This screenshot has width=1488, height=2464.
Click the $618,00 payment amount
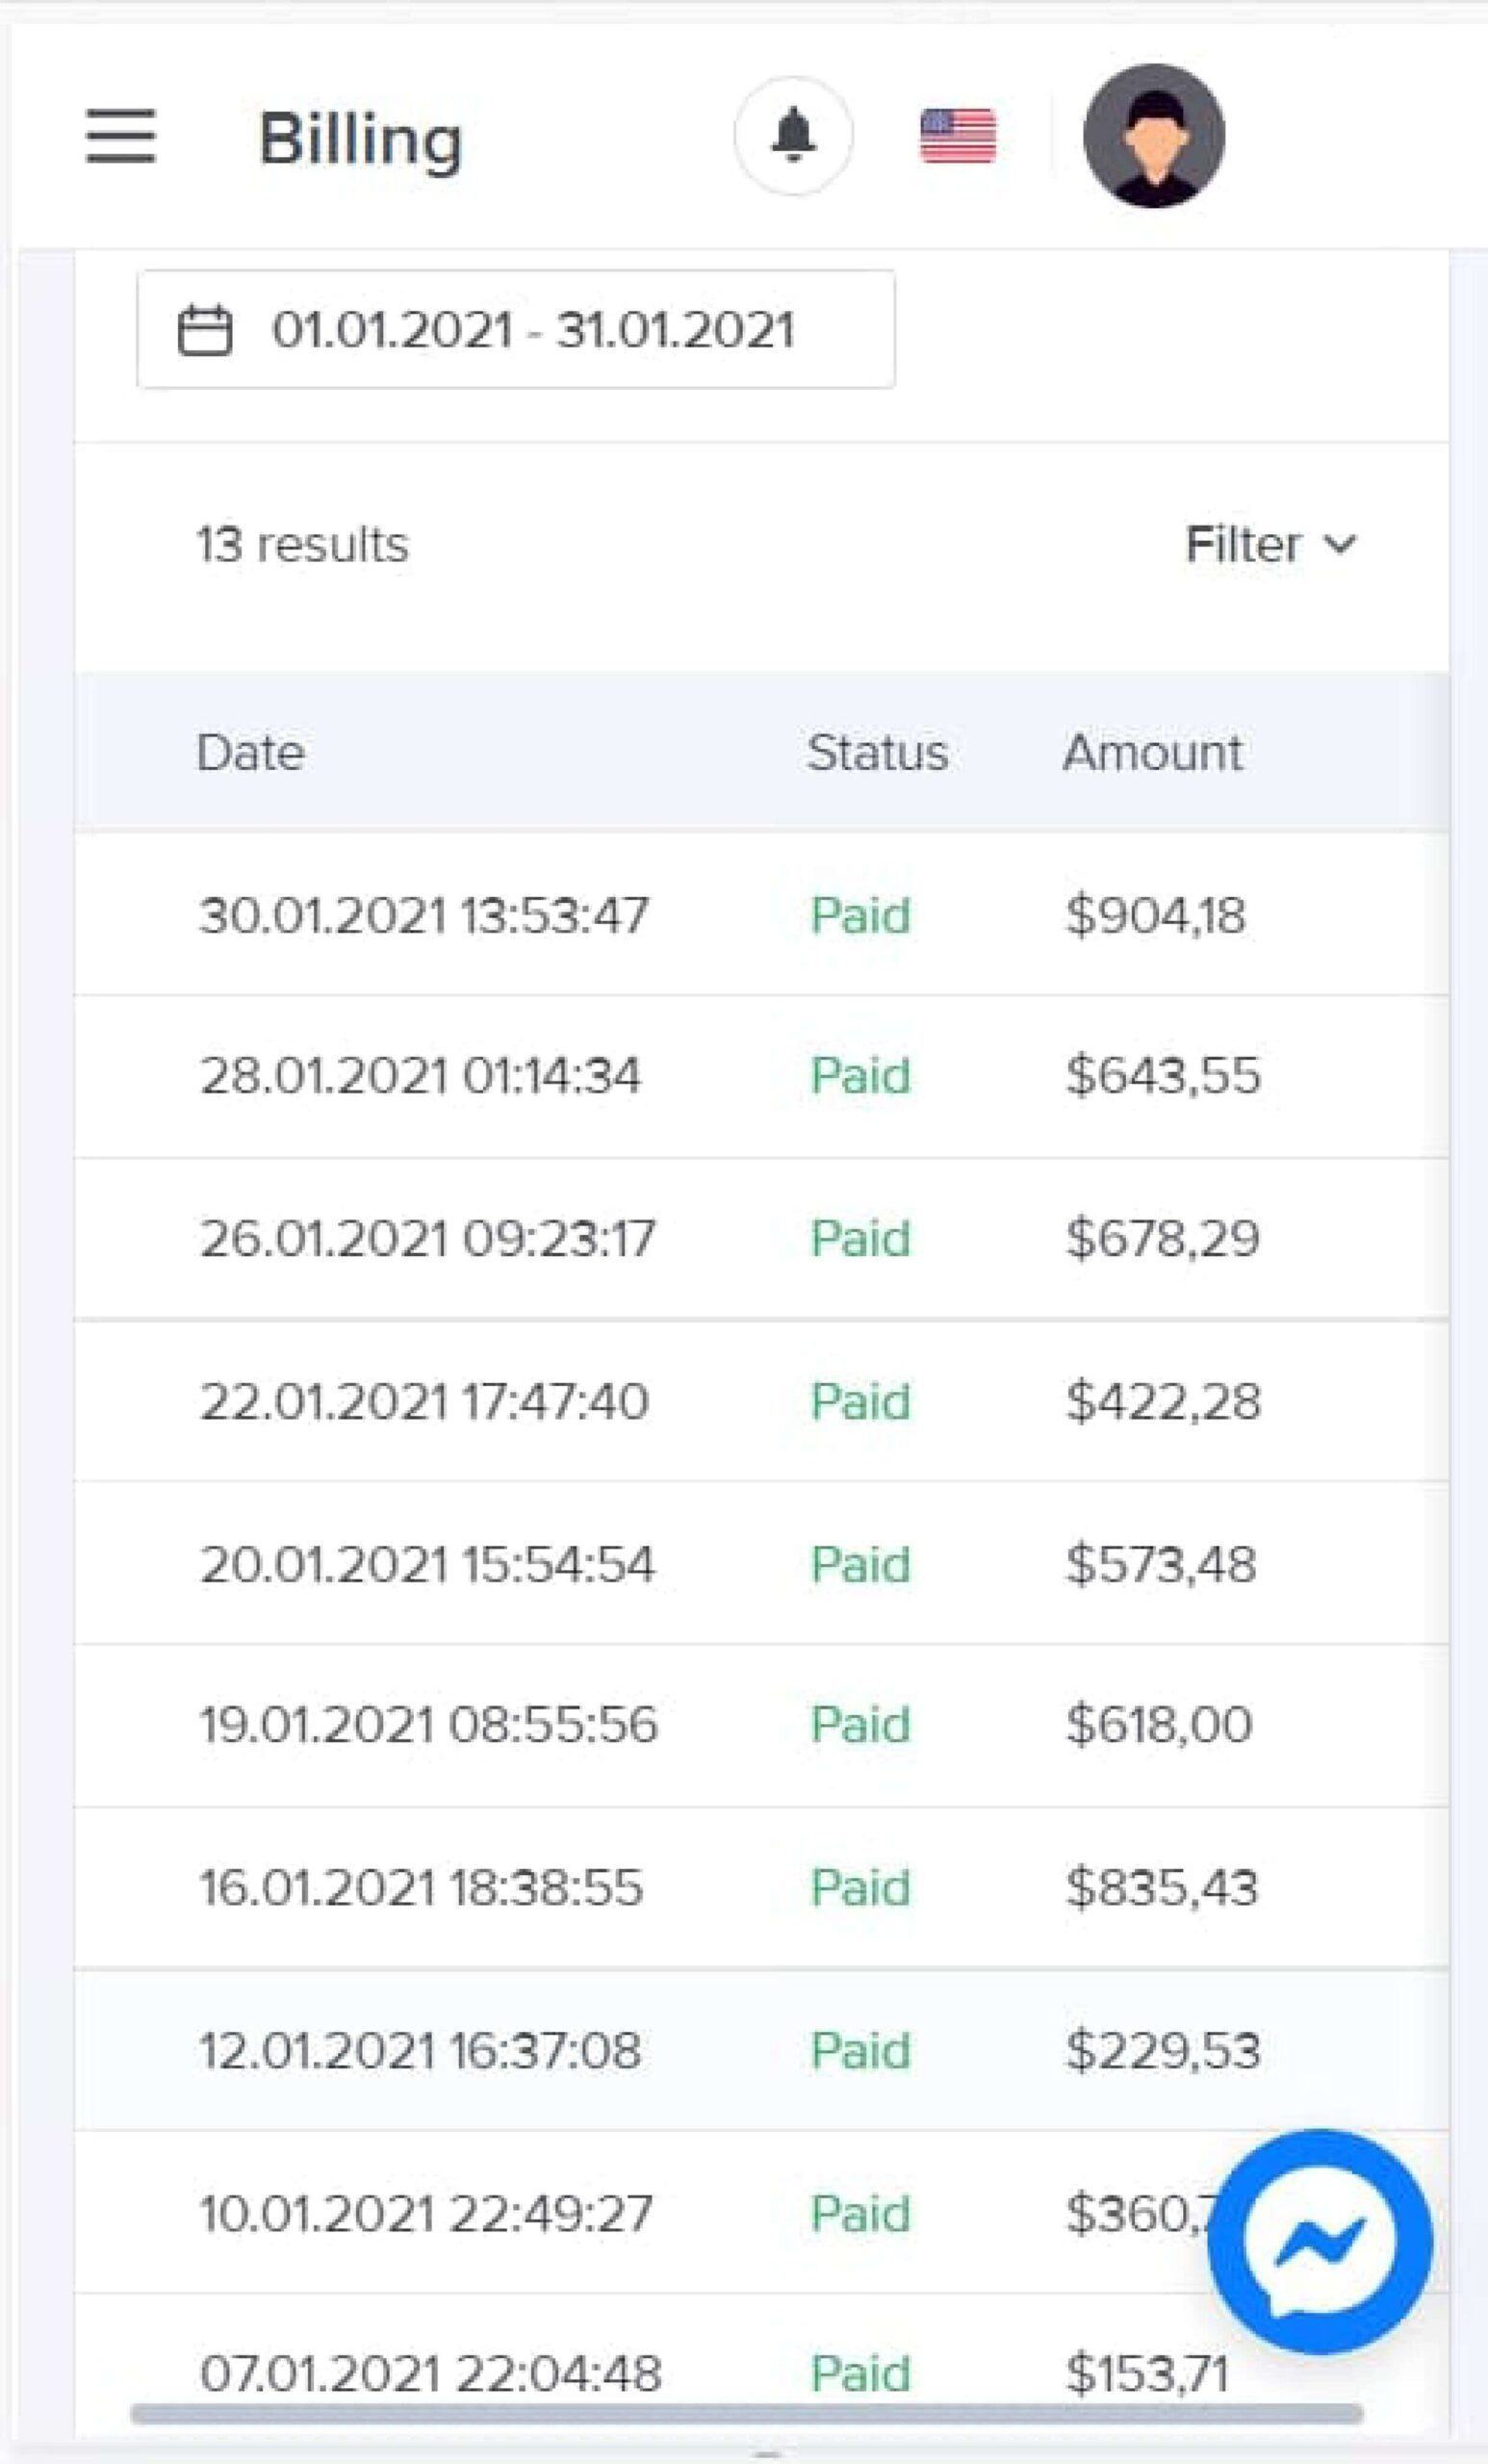(x=1158, y=1724)
